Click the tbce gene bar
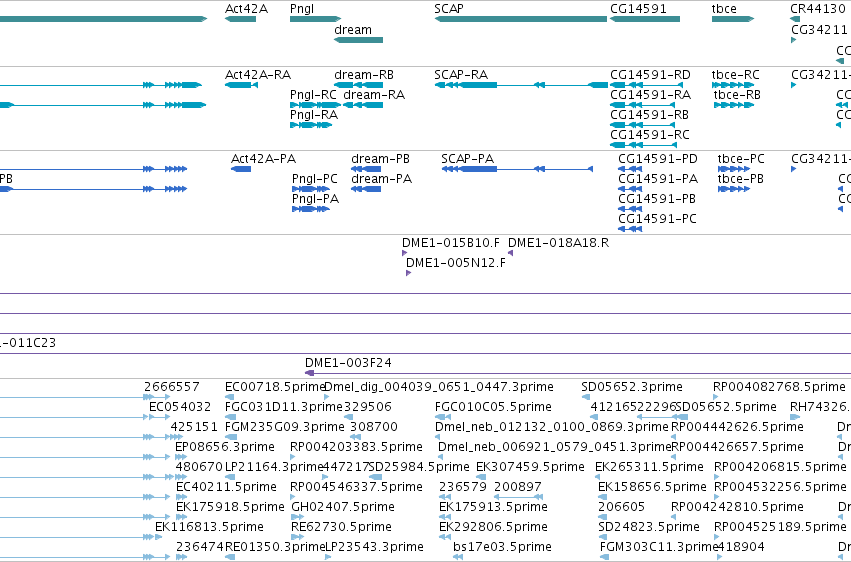The width and height of the screenshot is (851, 562). point(733,19)
